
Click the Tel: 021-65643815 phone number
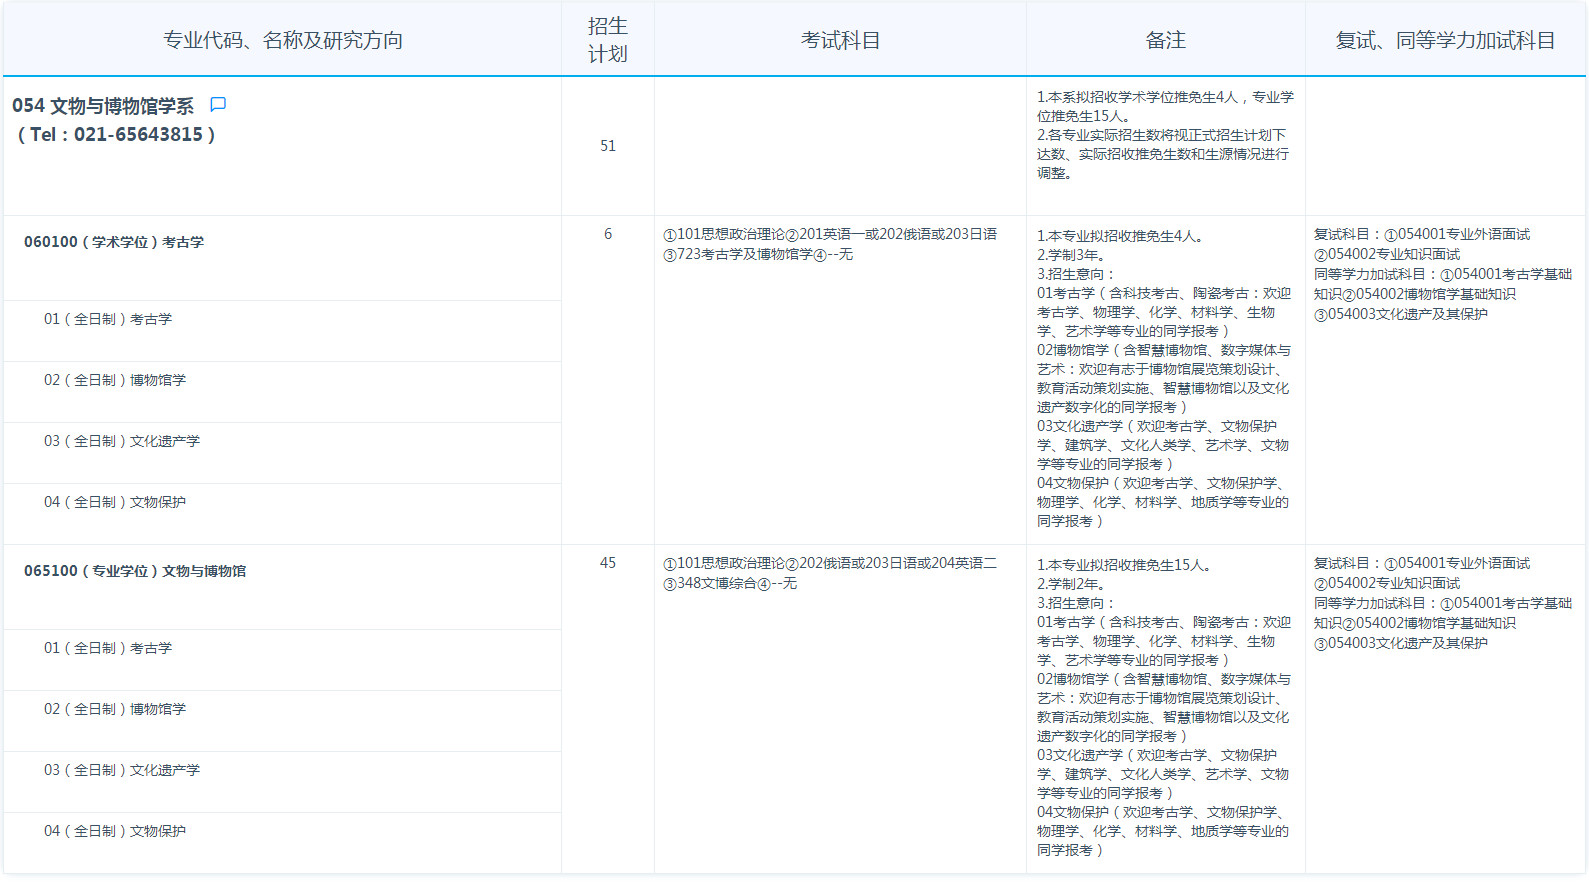116,135
